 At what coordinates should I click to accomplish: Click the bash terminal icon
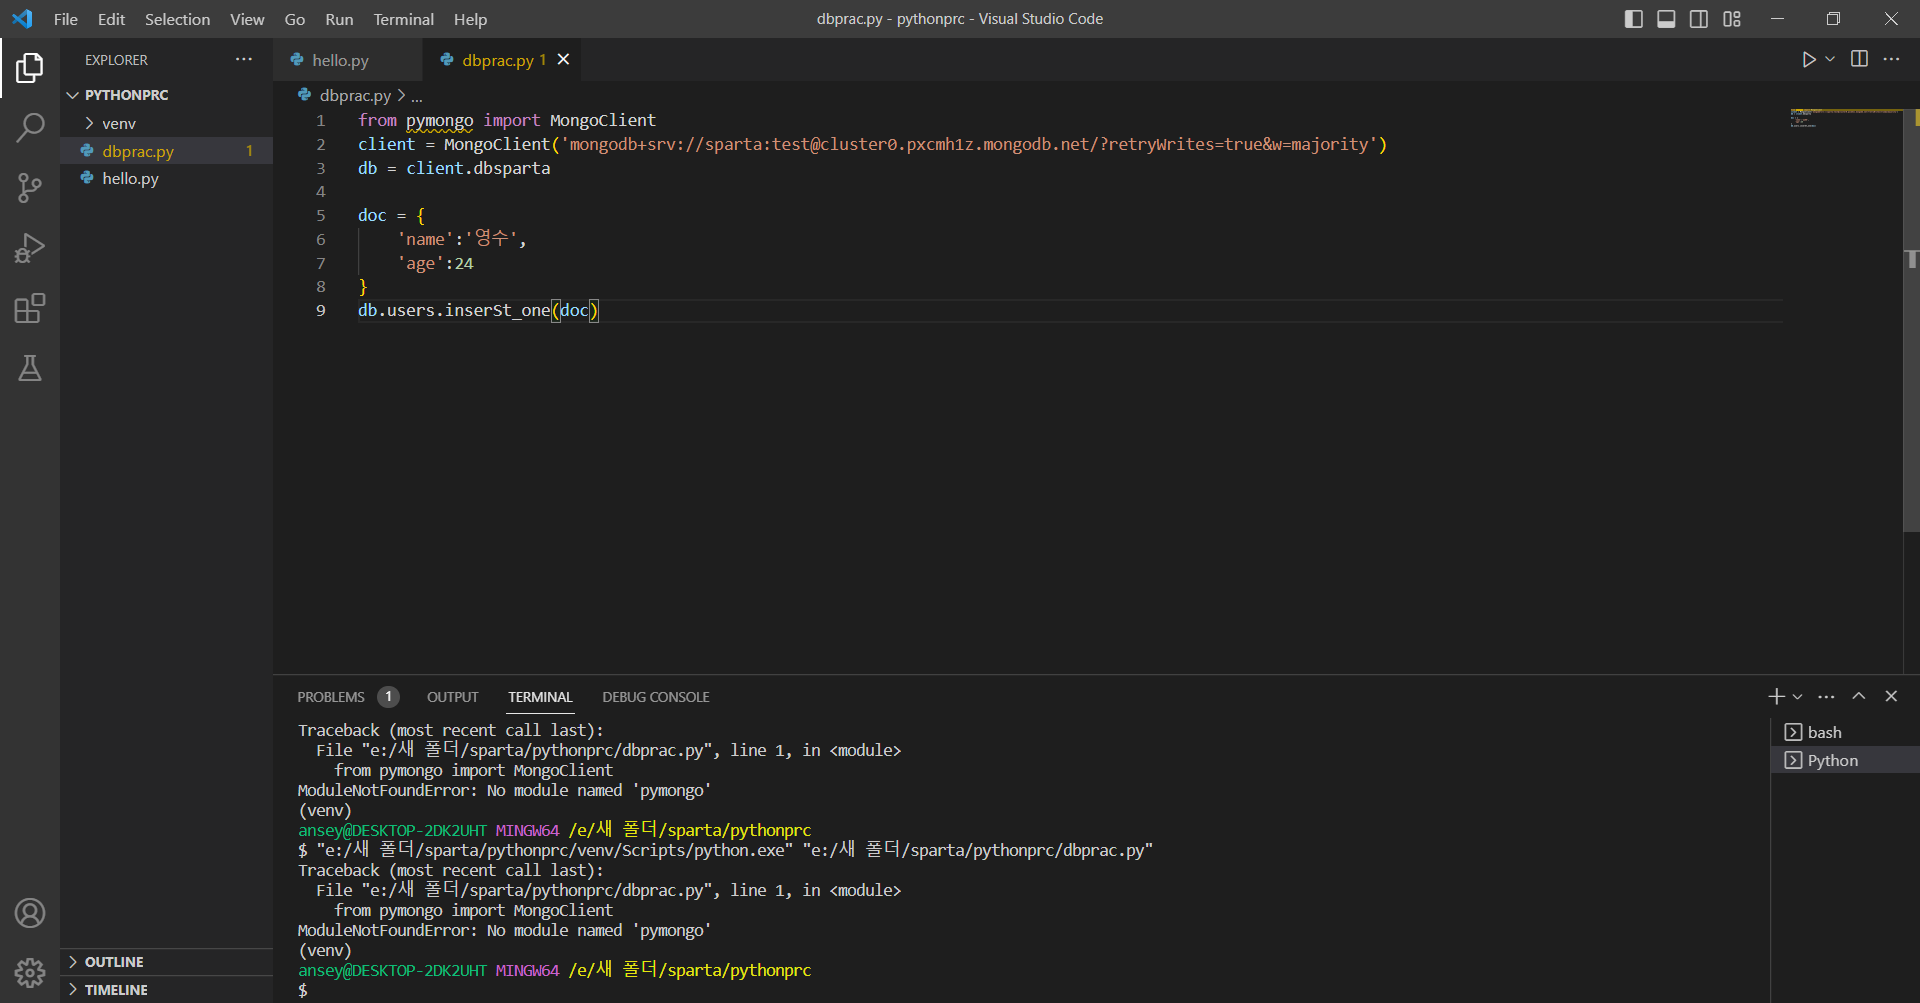pyautogui.click(x=1793, y=733)
